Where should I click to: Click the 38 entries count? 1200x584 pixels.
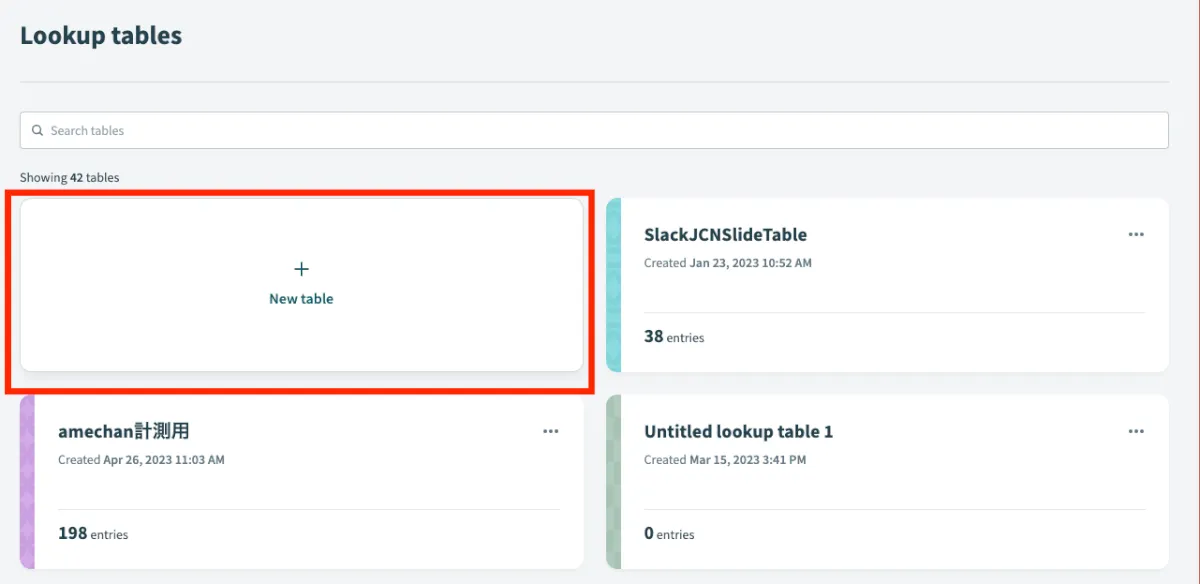coord(673,337)
